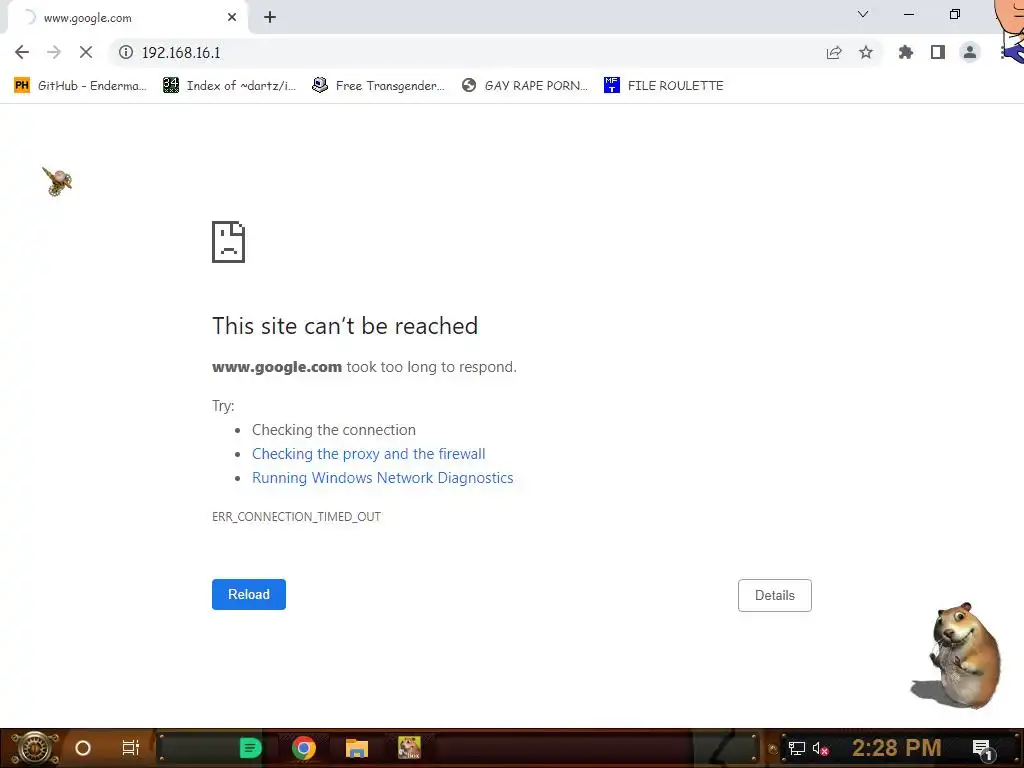Open File Explorer from taskbar
Screen dimensions: 1024x768
click(357, 748)
